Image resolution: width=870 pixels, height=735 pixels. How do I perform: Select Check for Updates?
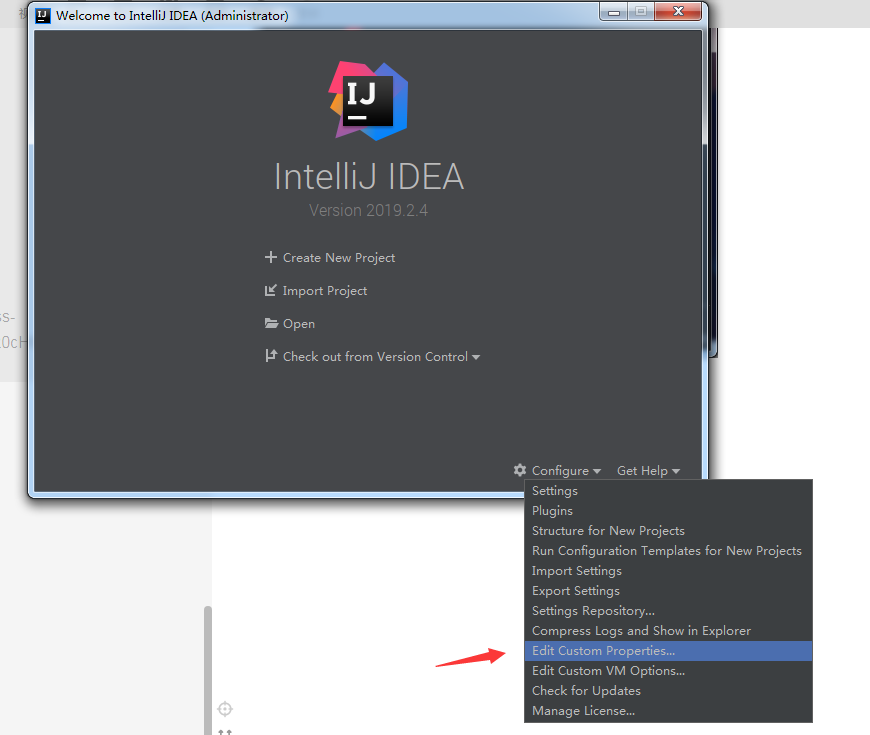(x=586, y=690)
